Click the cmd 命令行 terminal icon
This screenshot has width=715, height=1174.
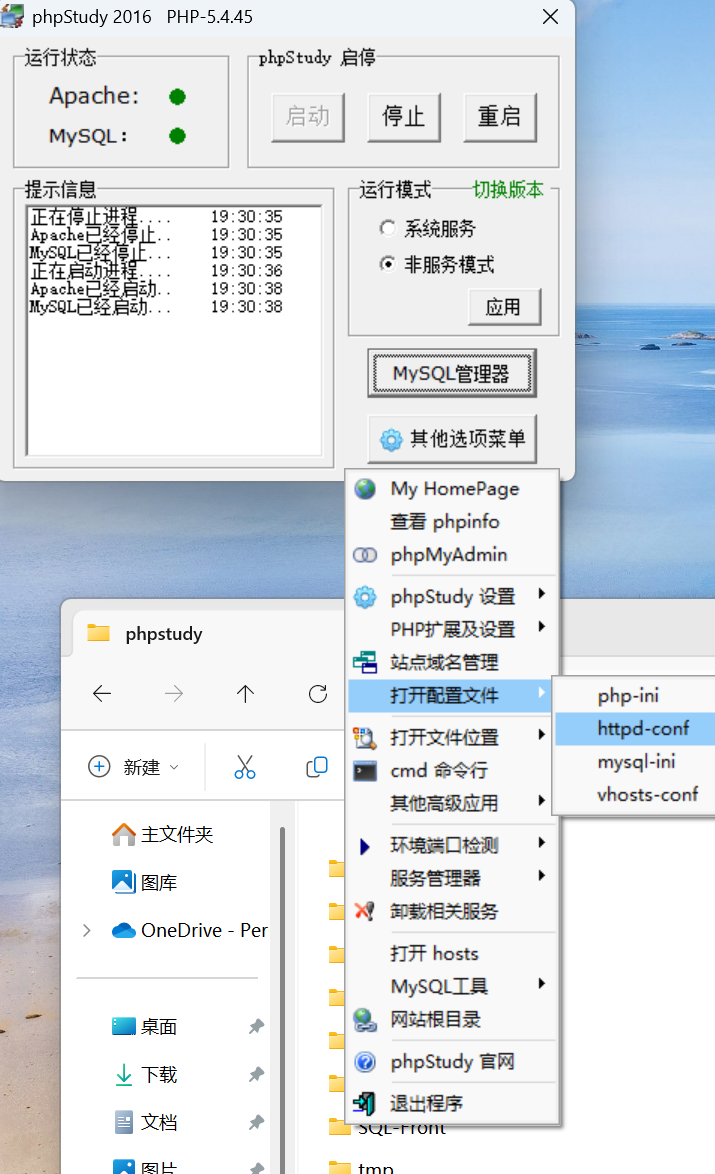point(365,770)
